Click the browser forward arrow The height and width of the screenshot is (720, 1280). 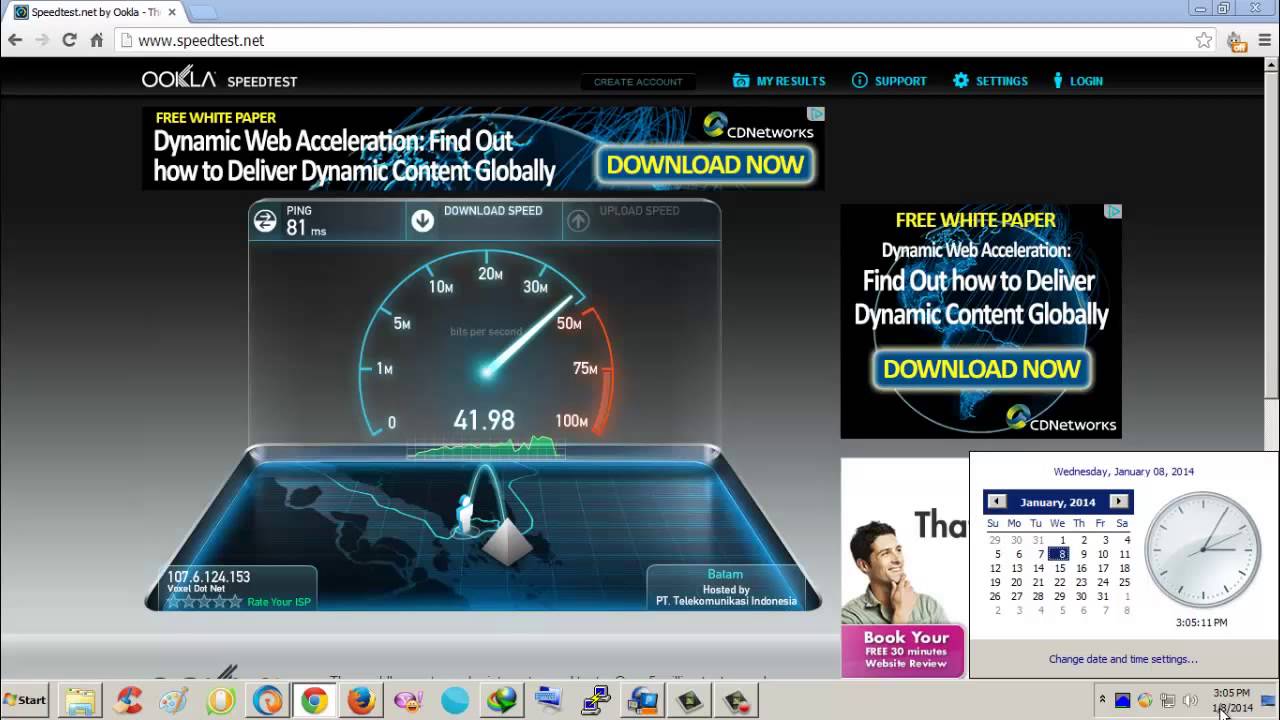pyautogui.click(x=42, y=40)
